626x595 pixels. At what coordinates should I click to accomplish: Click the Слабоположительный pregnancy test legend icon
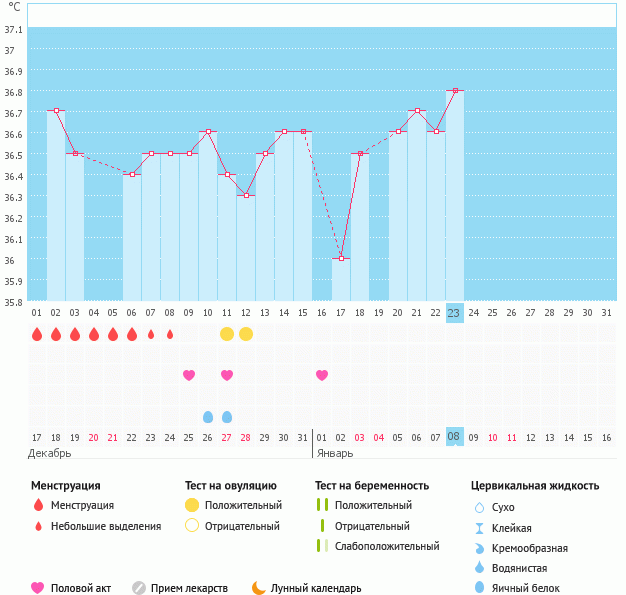tap(322, 546)
